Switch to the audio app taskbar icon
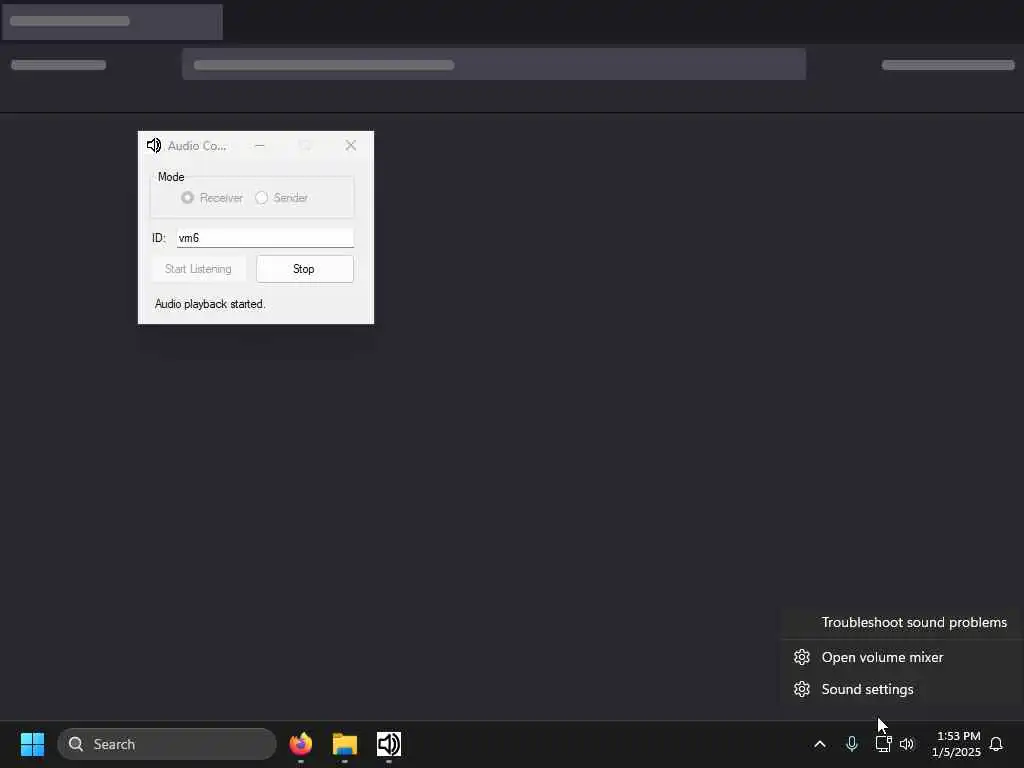 pyautogui.click(x=389, y=744)
